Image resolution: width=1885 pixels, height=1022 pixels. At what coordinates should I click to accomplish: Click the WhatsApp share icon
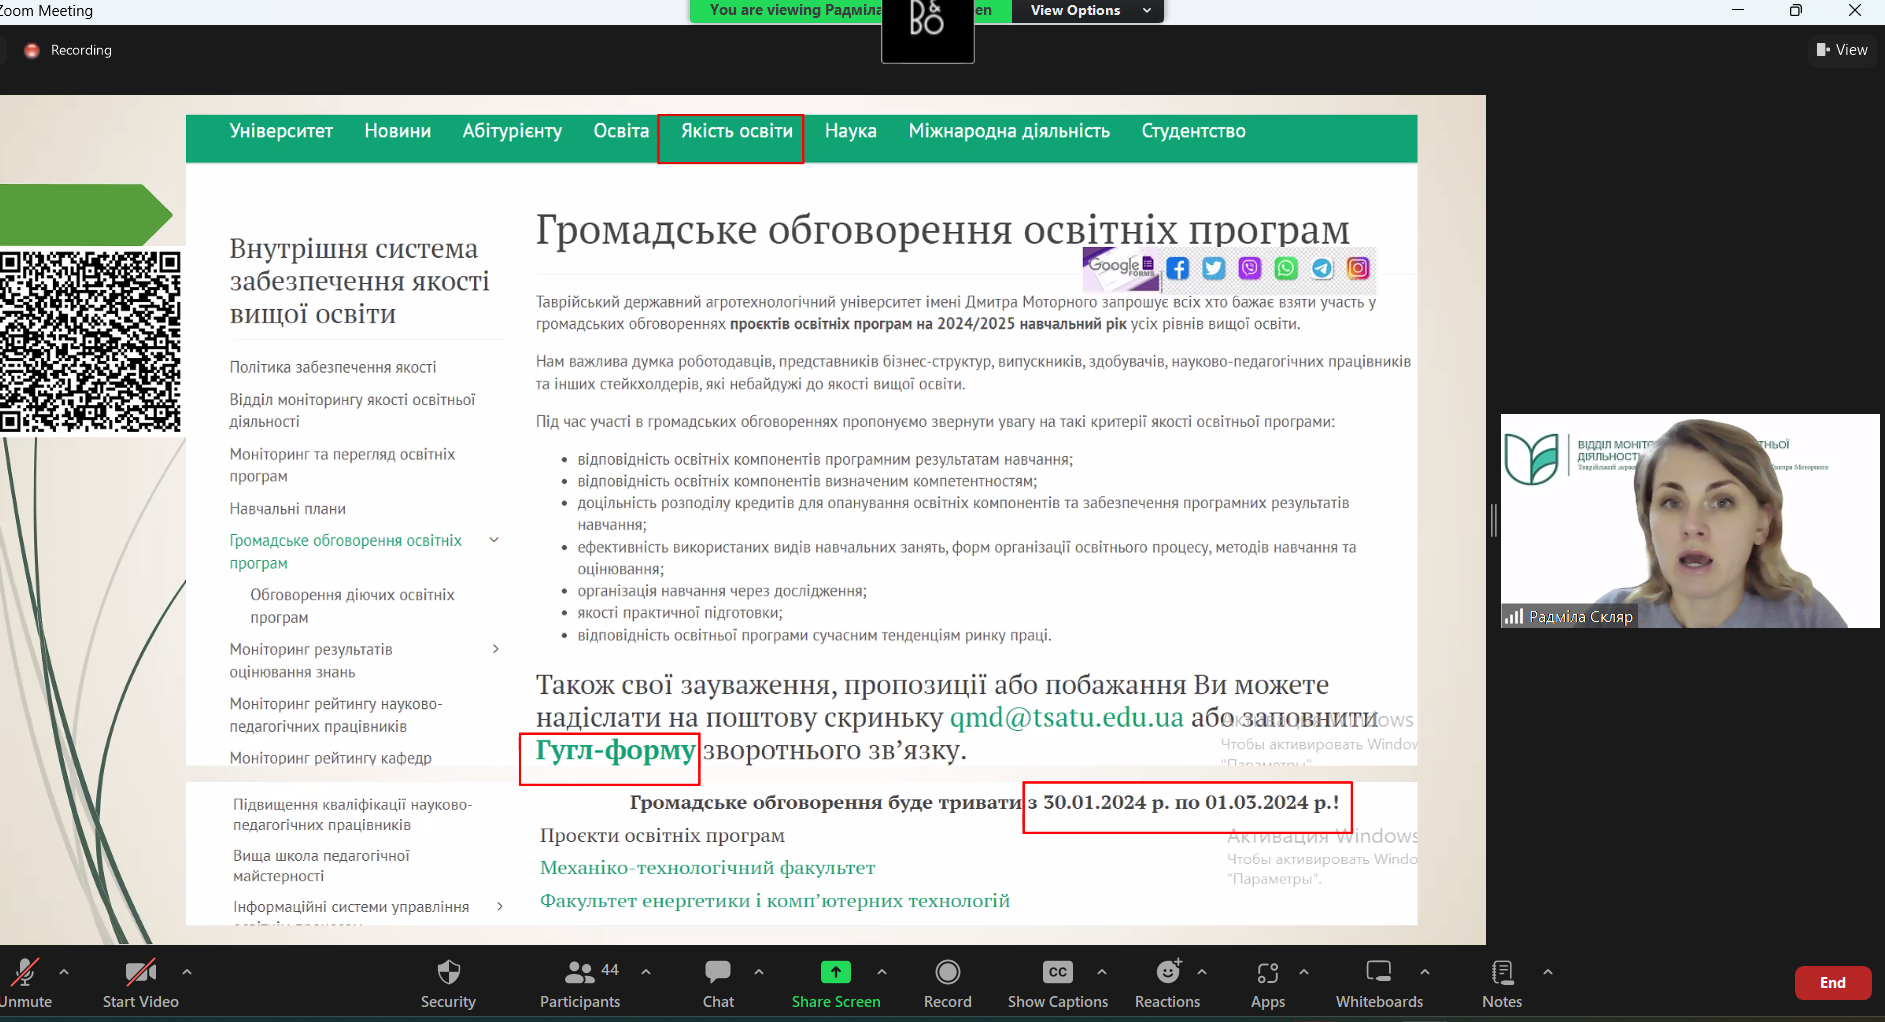(1286, 268)
